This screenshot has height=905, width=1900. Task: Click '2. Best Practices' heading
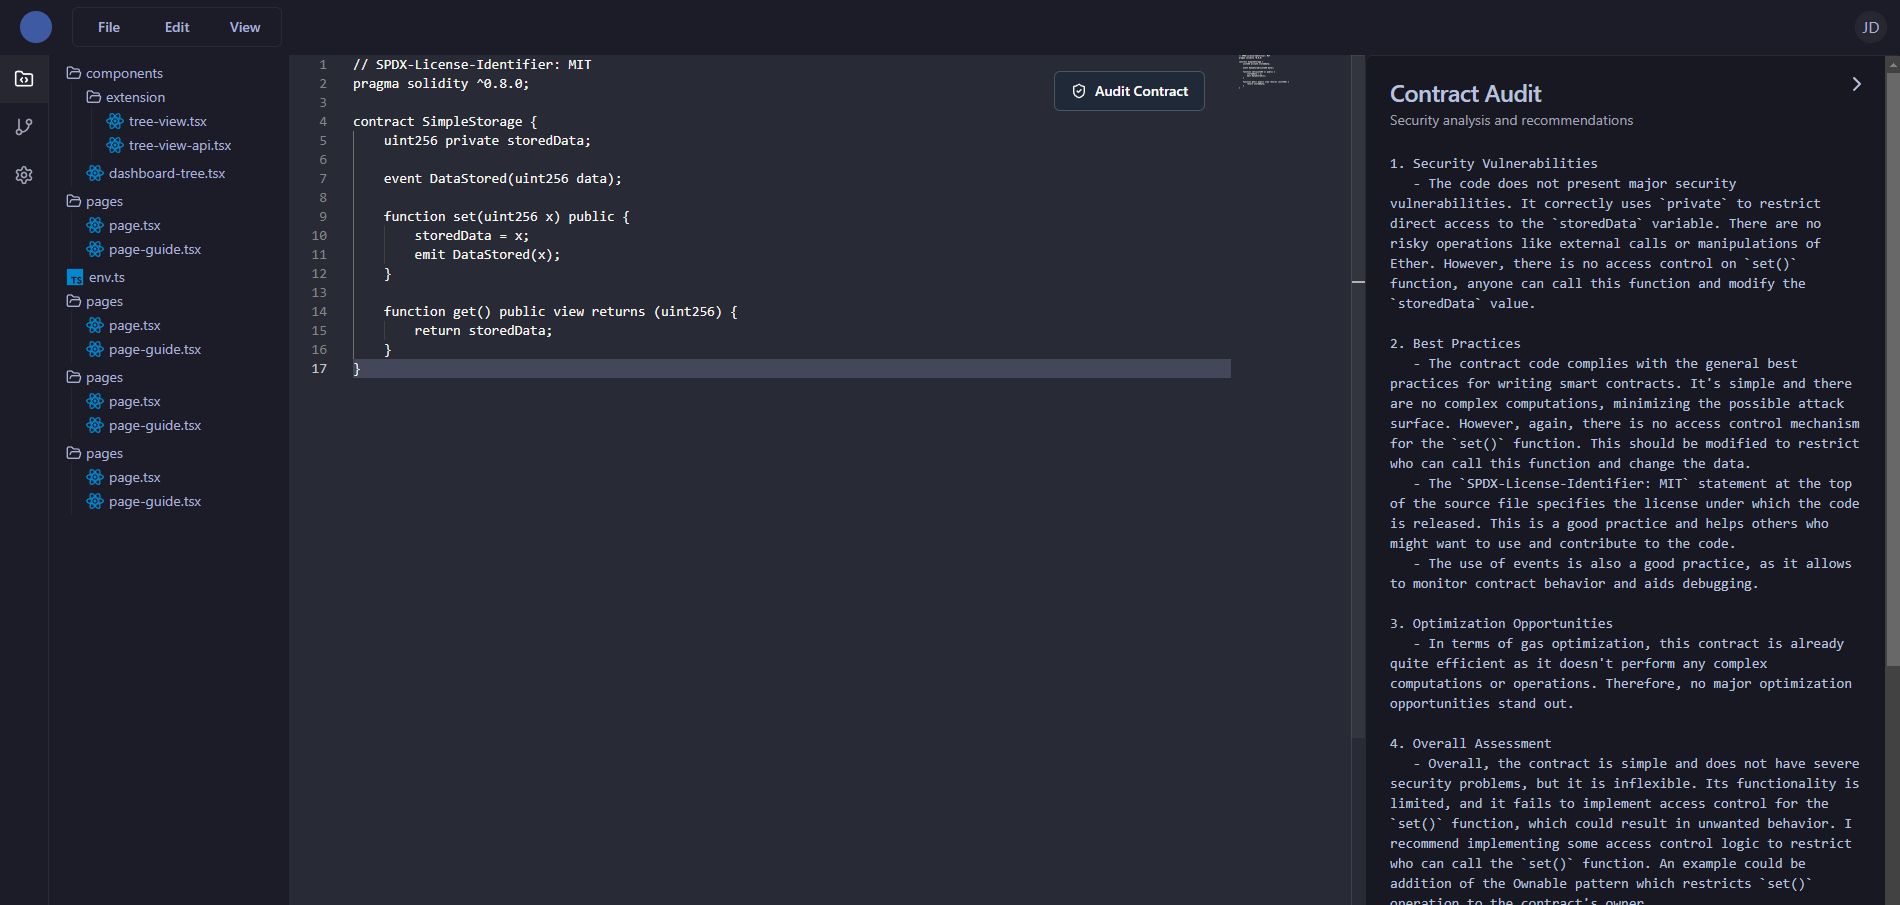click(x=1455, y=343)
